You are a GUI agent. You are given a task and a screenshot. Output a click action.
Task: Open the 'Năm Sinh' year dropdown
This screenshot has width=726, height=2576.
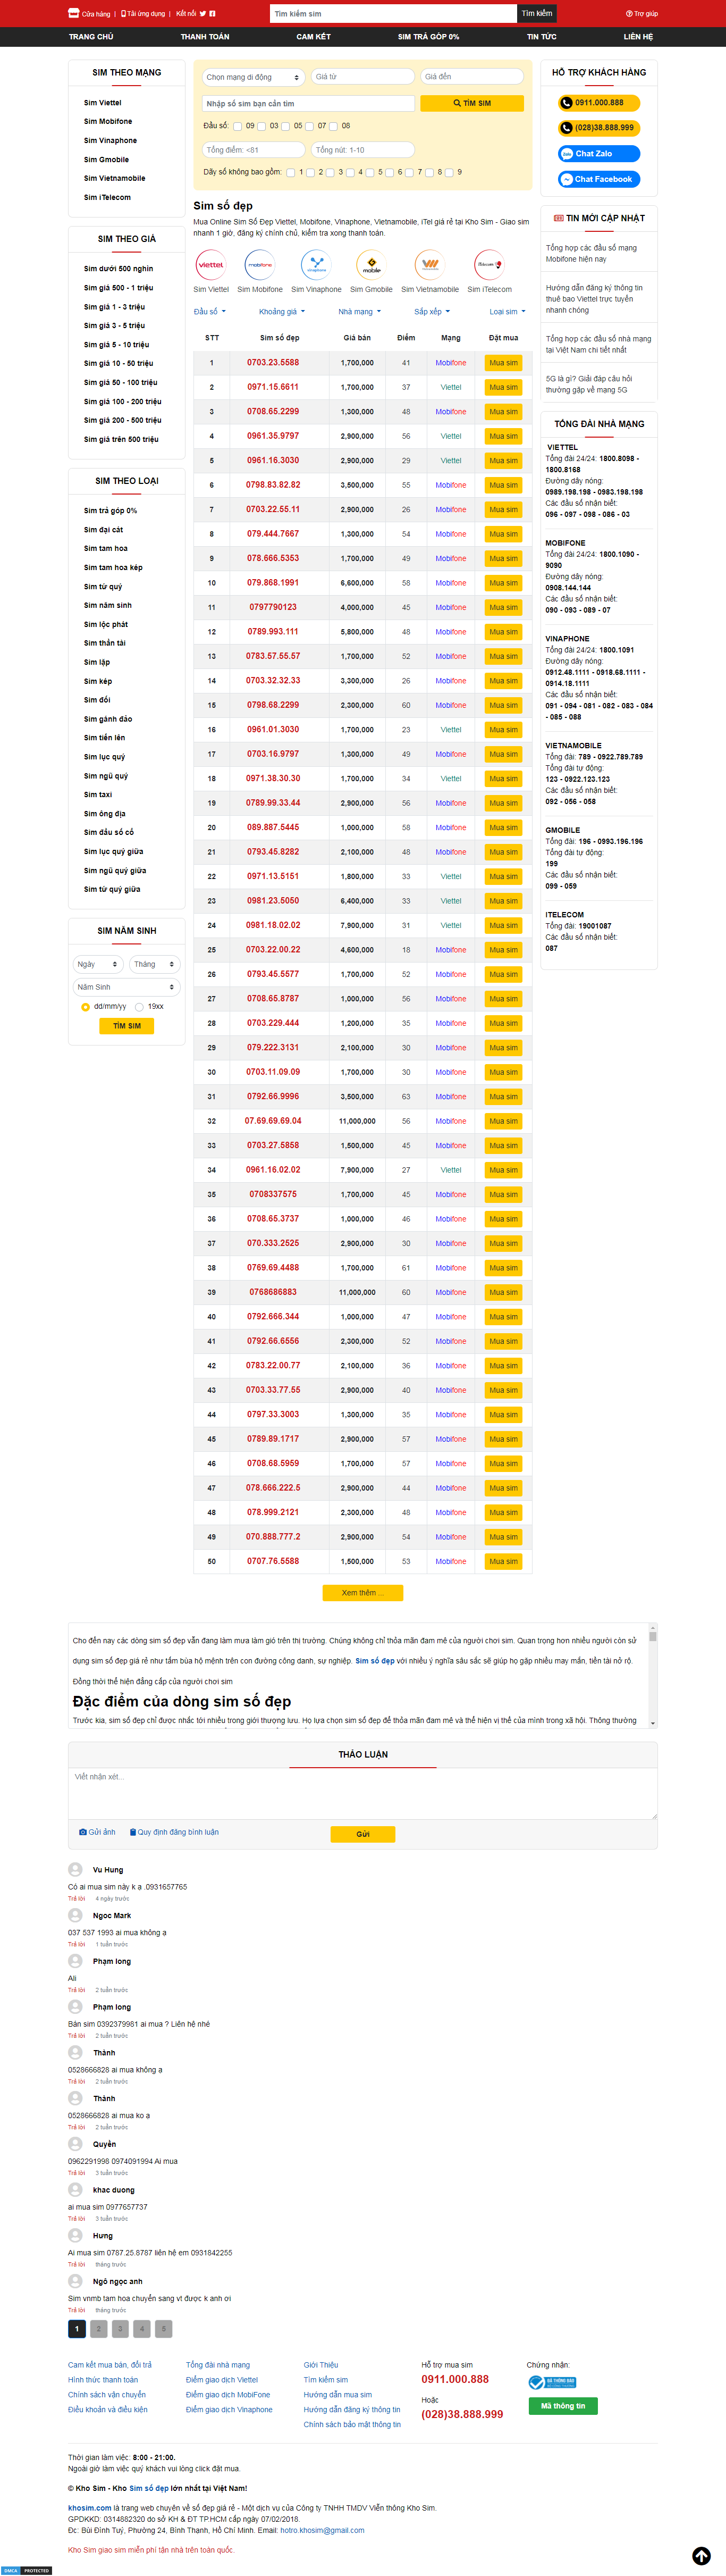click(x=126, y=987)
